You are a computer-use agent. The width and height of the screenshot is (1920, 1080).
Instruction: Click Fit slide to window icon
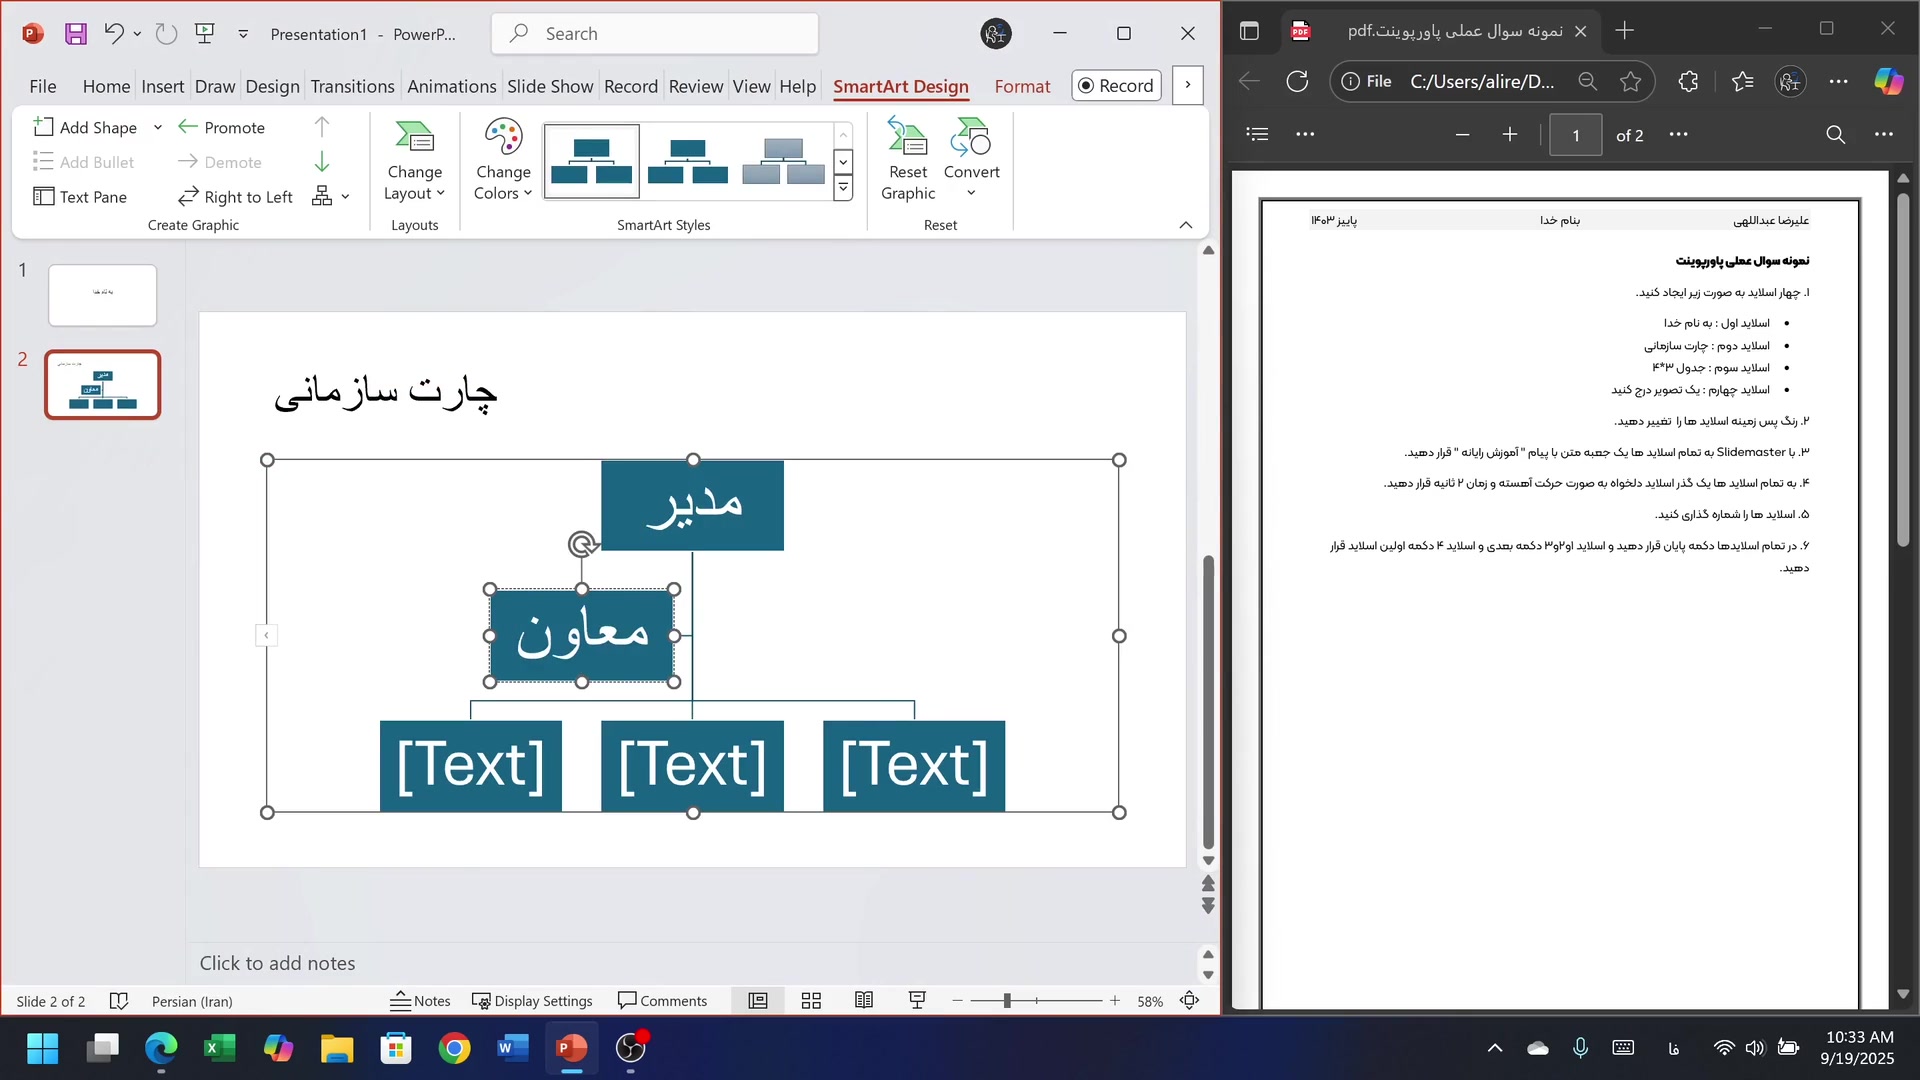(1189, 1001)
